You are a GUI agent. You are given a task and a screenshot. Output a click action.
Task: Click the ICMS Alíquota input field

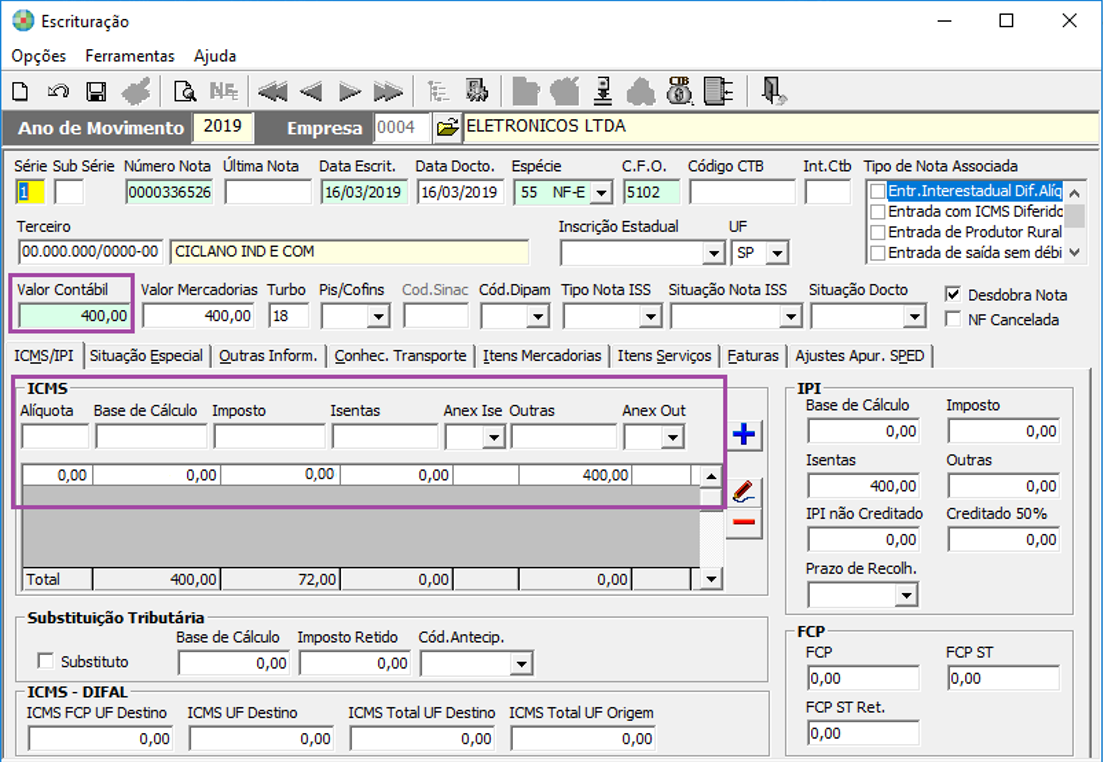(x=55, y=437)
